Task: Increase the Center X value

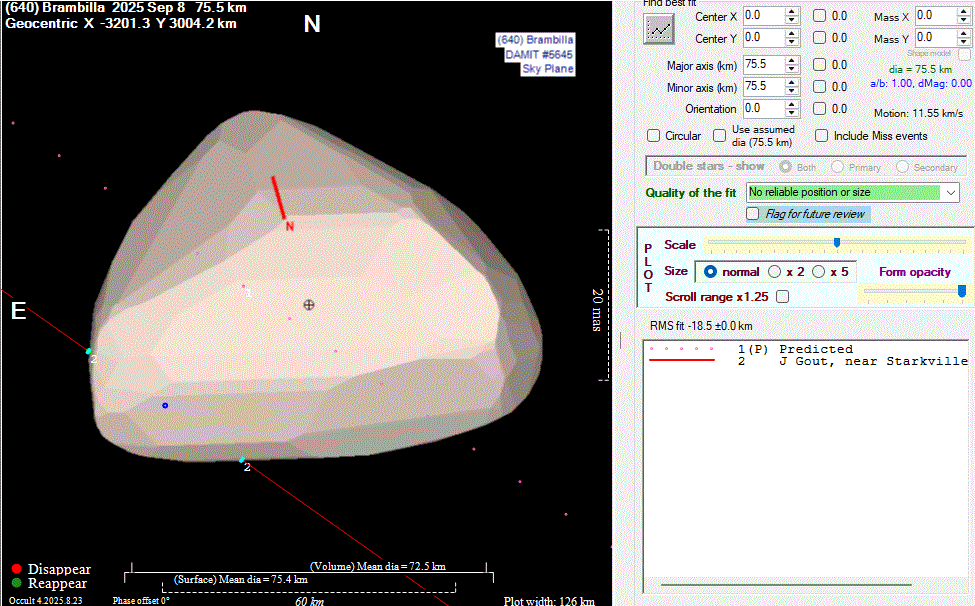Action: coord(792,12)
